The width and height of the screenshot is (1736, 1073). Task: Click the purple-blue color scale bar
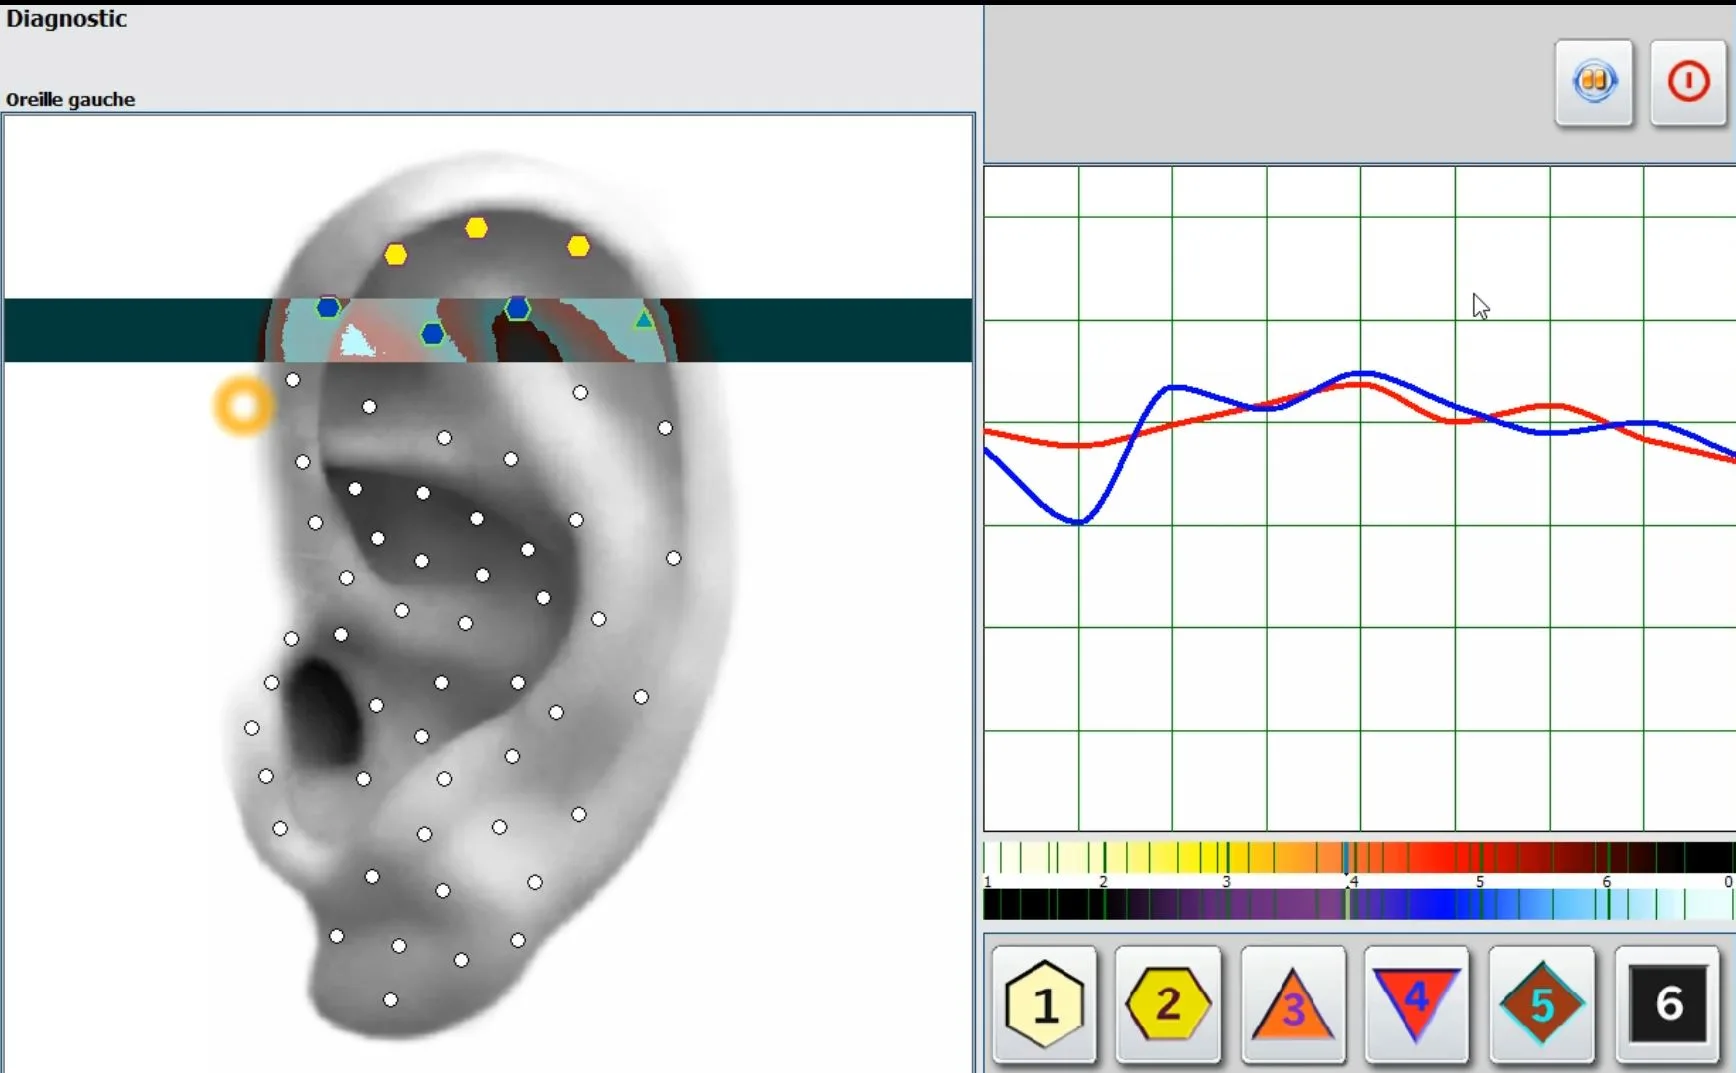(1359, 904)
